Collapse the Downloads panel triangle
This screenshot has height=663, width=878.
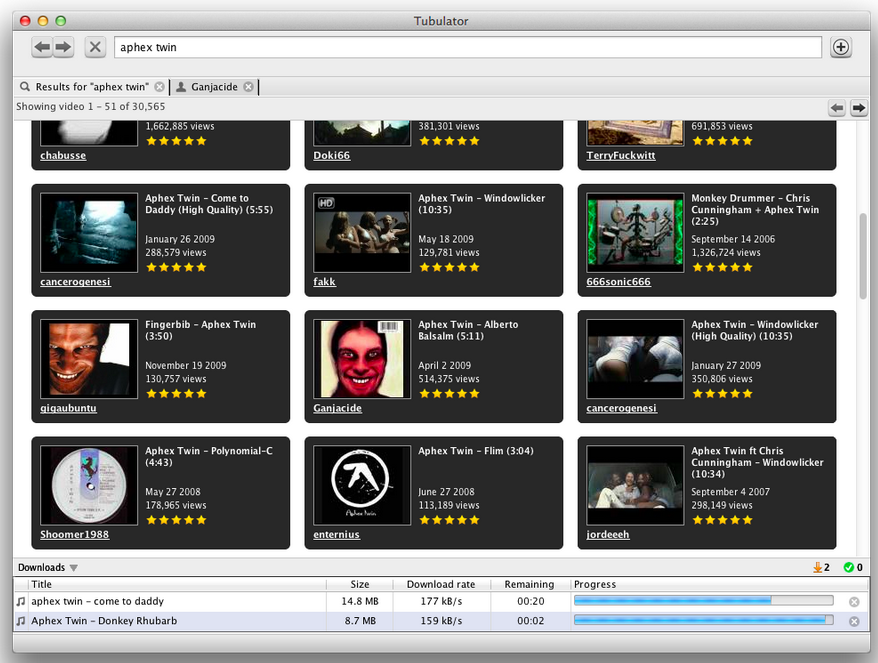73,568
